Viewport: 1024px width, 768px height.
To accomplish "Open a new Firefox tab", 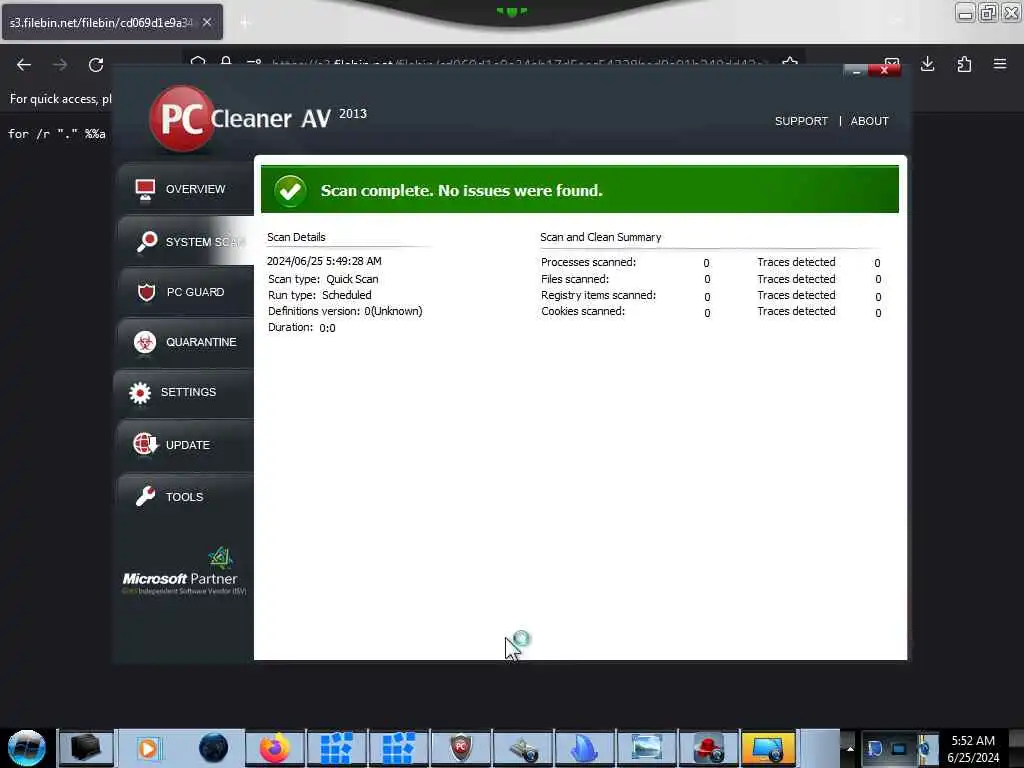I will click(245, 23).
